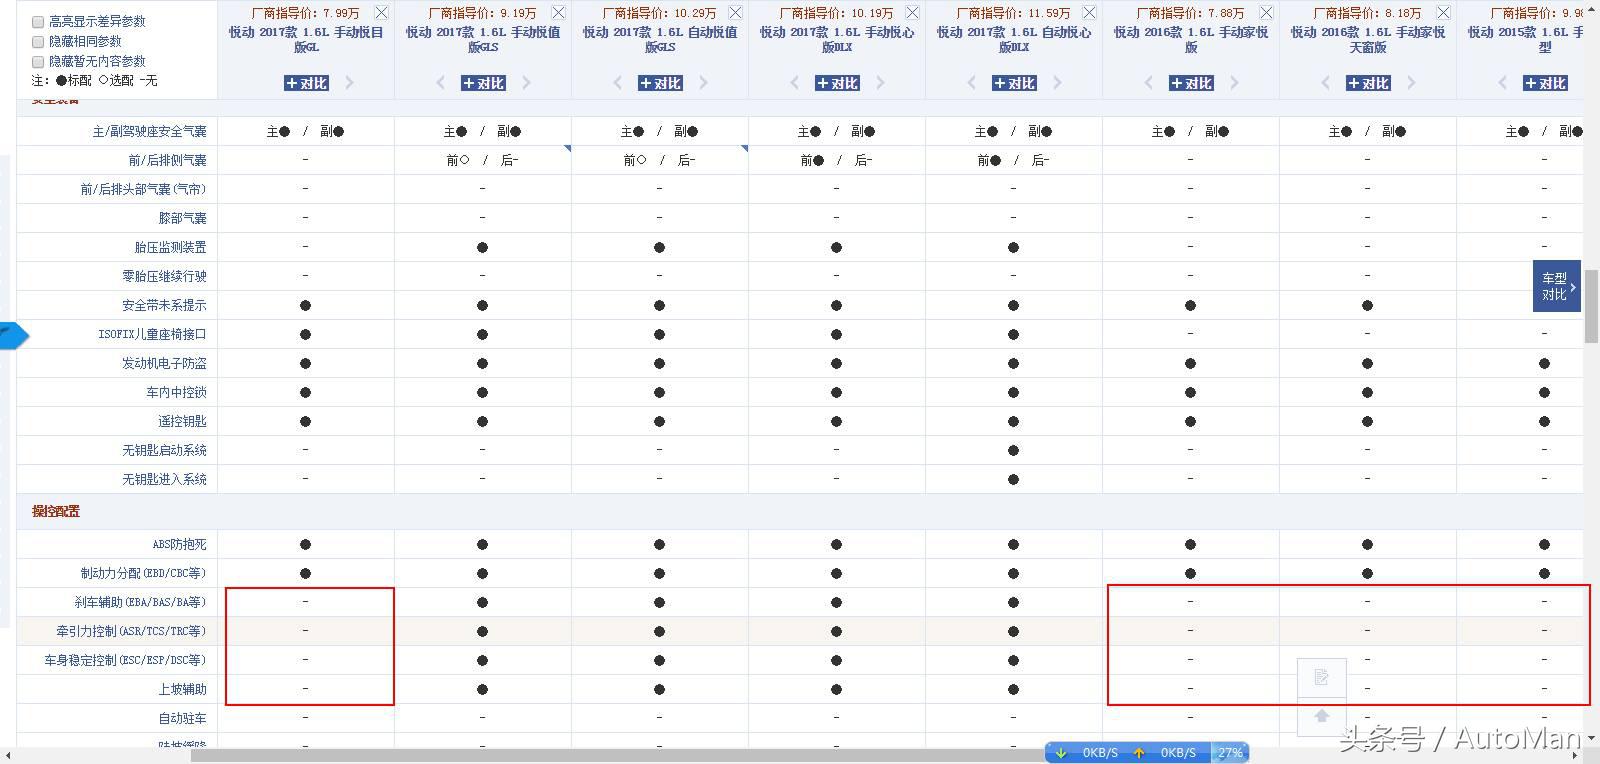Close the 7.88万 2016款 手动家悦版 column

click(1266, 12)
